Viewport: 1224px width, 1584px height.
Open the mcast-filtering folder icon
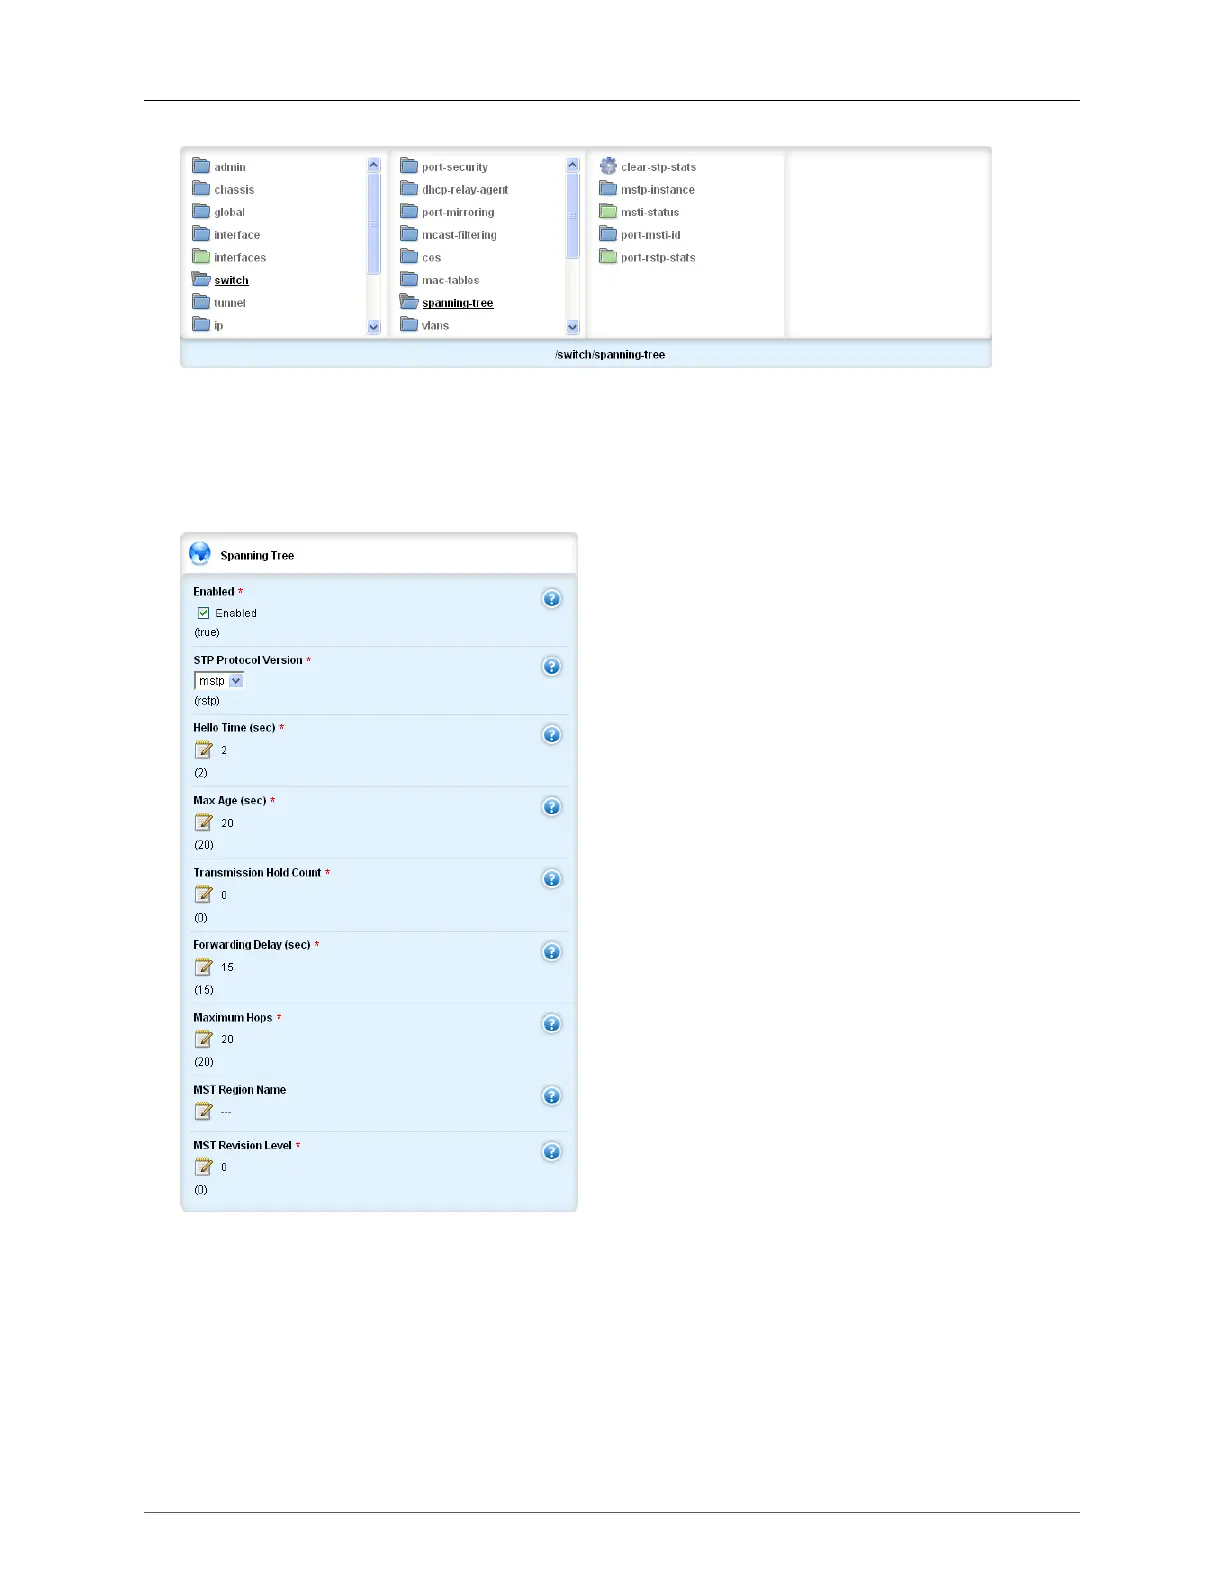pyautogui.click(x=409, y=234)
